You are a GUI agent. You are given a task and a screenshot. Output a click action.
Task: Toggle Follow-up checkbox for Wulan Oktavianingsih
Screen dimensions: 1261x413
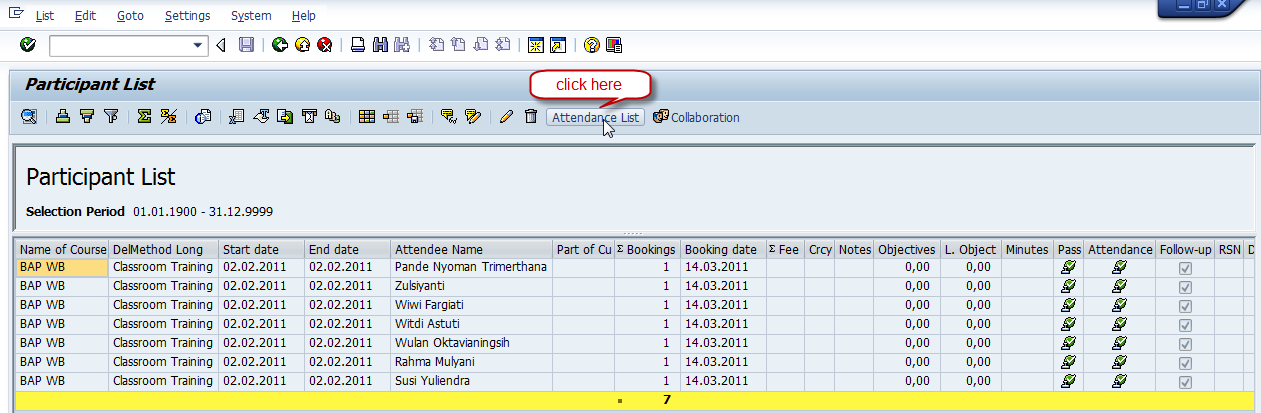[x=1185, y=343]
